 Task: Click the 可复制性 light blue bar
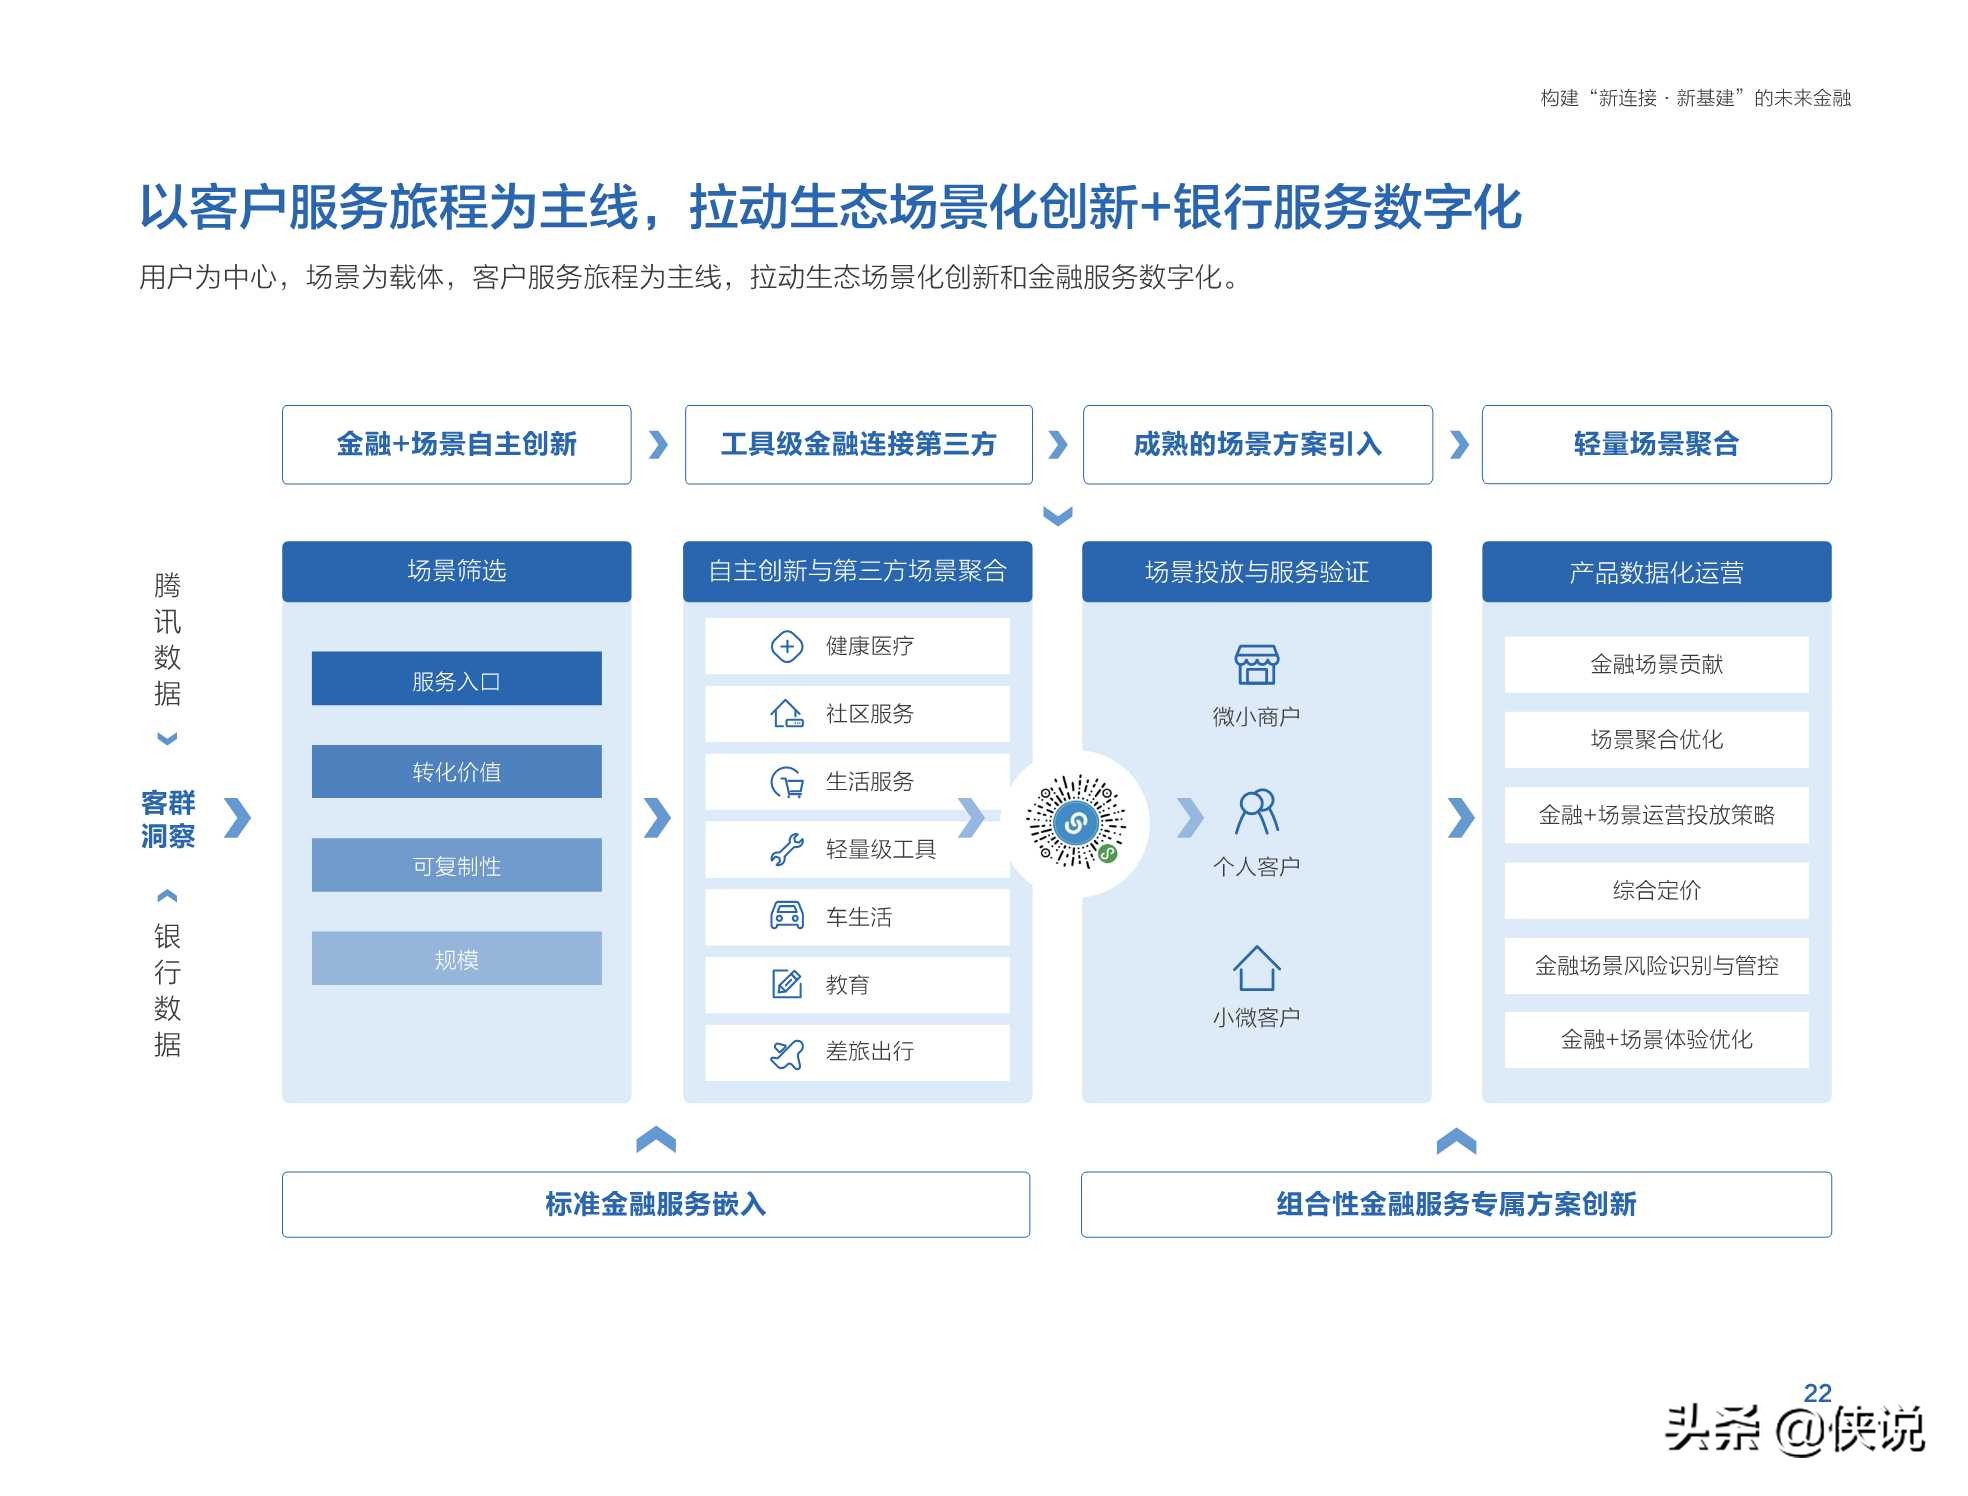457,865
